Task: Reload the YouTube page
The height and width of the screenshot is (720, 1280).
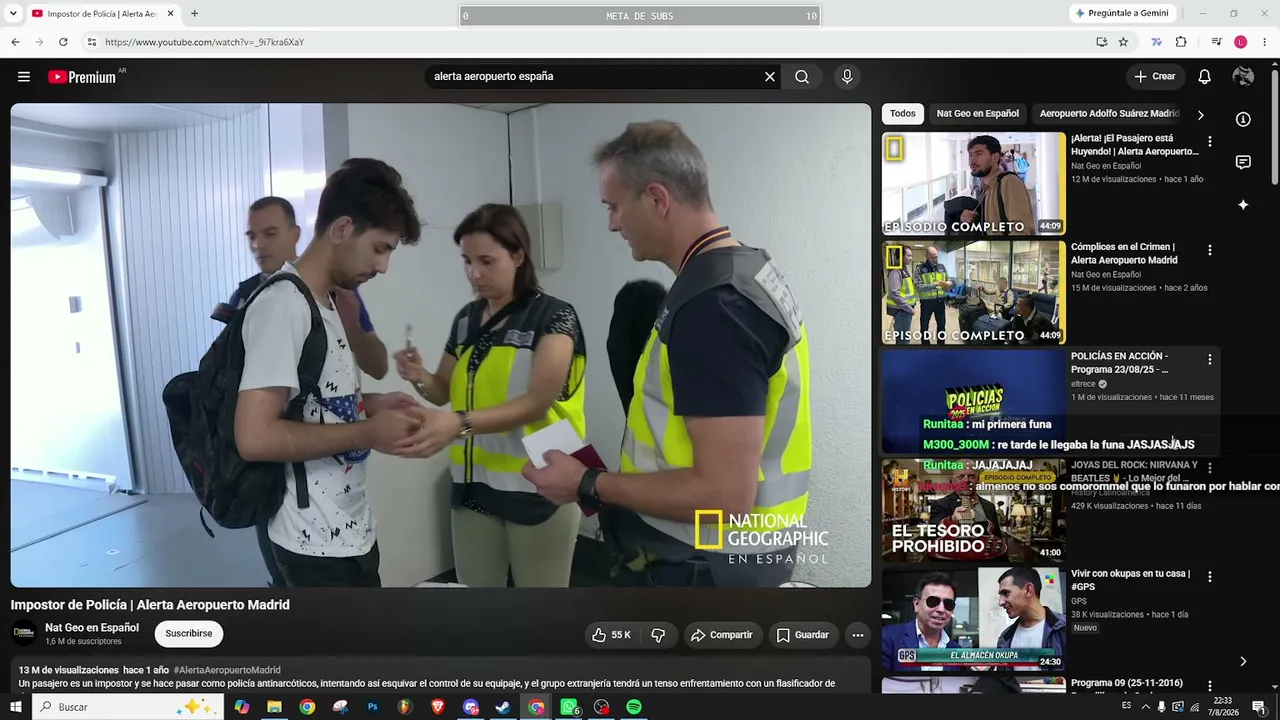Action: tap(63, 42)
